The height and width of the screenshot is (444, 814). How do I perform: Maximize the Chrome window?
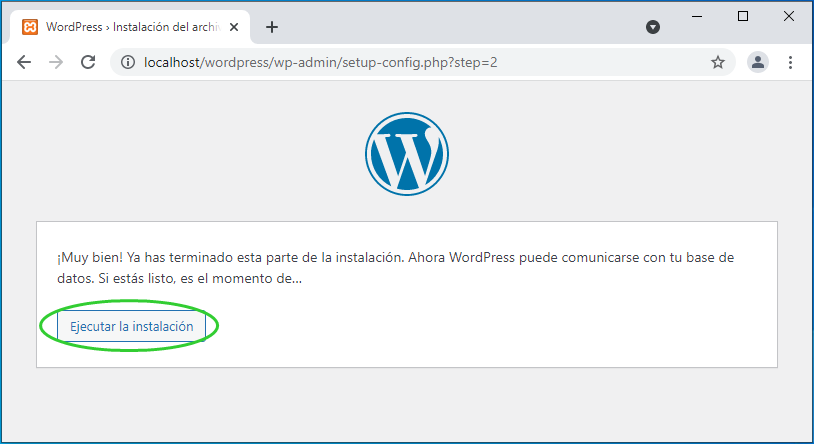743,17
